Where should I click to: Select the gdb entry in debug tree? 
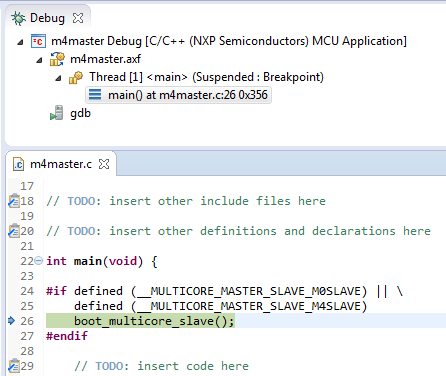(80, 113)
